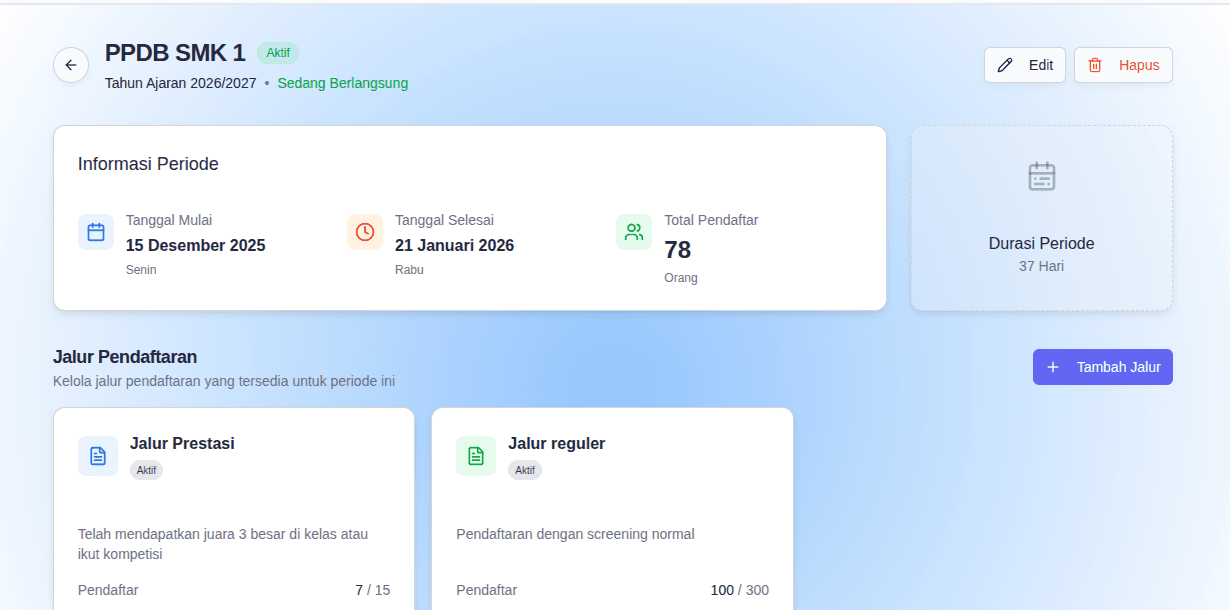Click the calendar icon beside Tanggal Mulai
The image size is (1230, 610).
pos(96,231)
